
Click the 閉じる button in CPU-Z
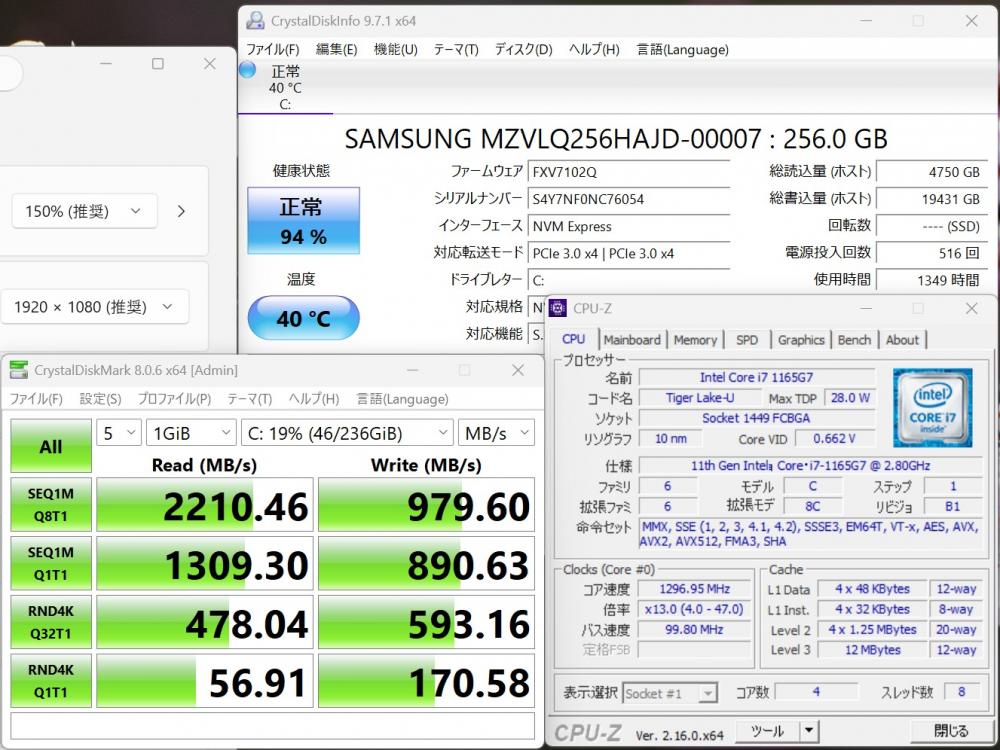[951, 732]
